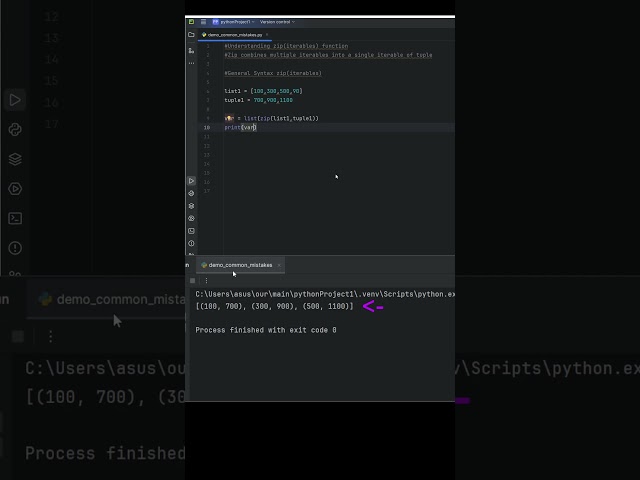Click the zipped list output in console
Viewport: 640px width, 480px height.
click(274, 306)
